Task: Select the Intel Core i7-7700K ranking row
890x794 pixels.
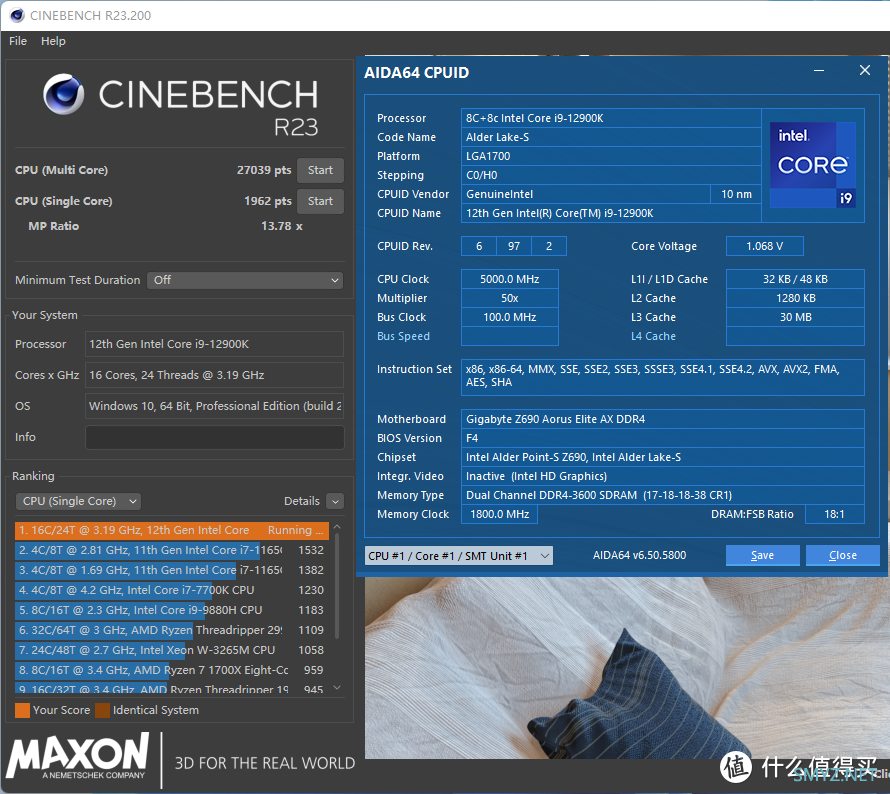Action: (x=171, y=590)
